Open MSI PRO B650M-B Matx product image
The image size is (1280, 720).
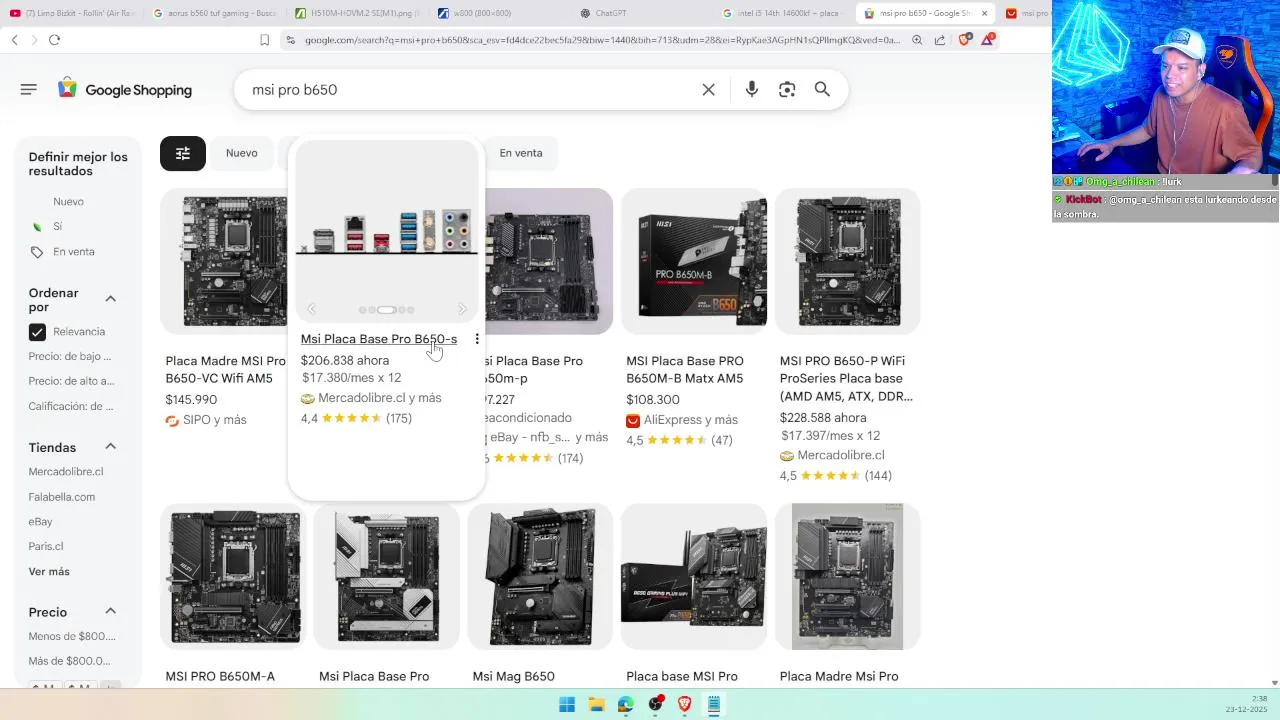point(694,262)
